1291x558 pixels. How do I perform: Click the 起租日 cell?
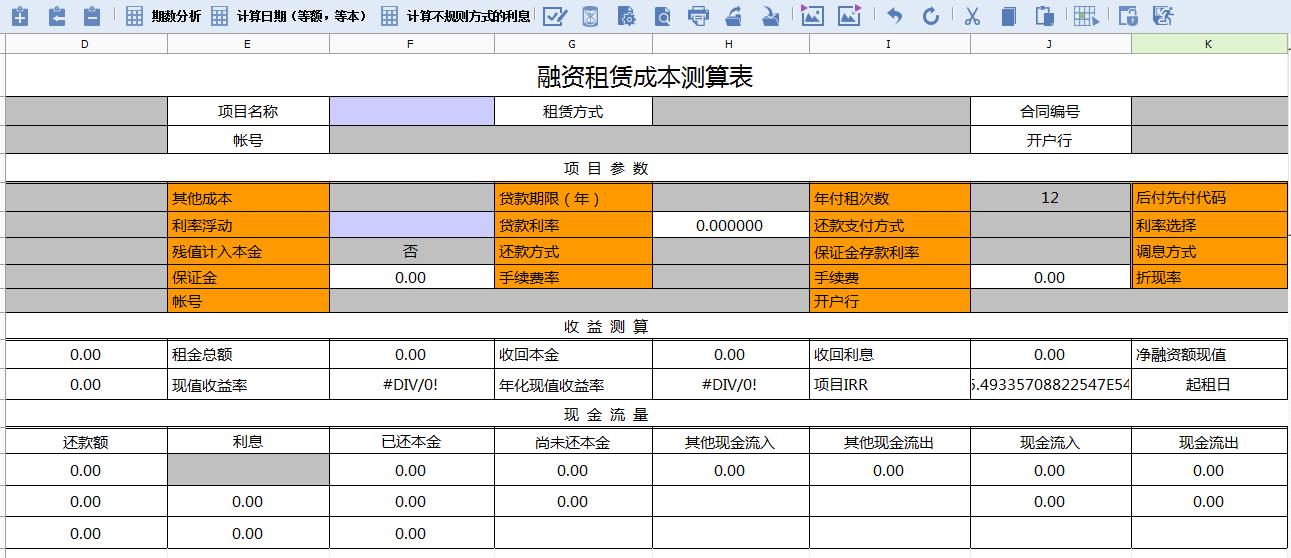1209,384
